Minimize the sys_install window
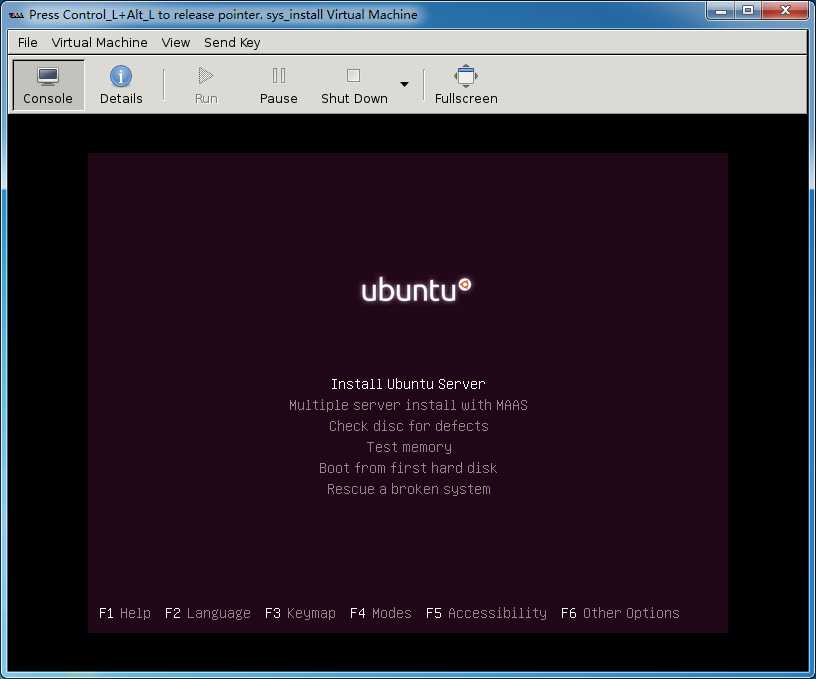Image resolution: width=816 pixels, height=679 pixels. click(721, 10)
